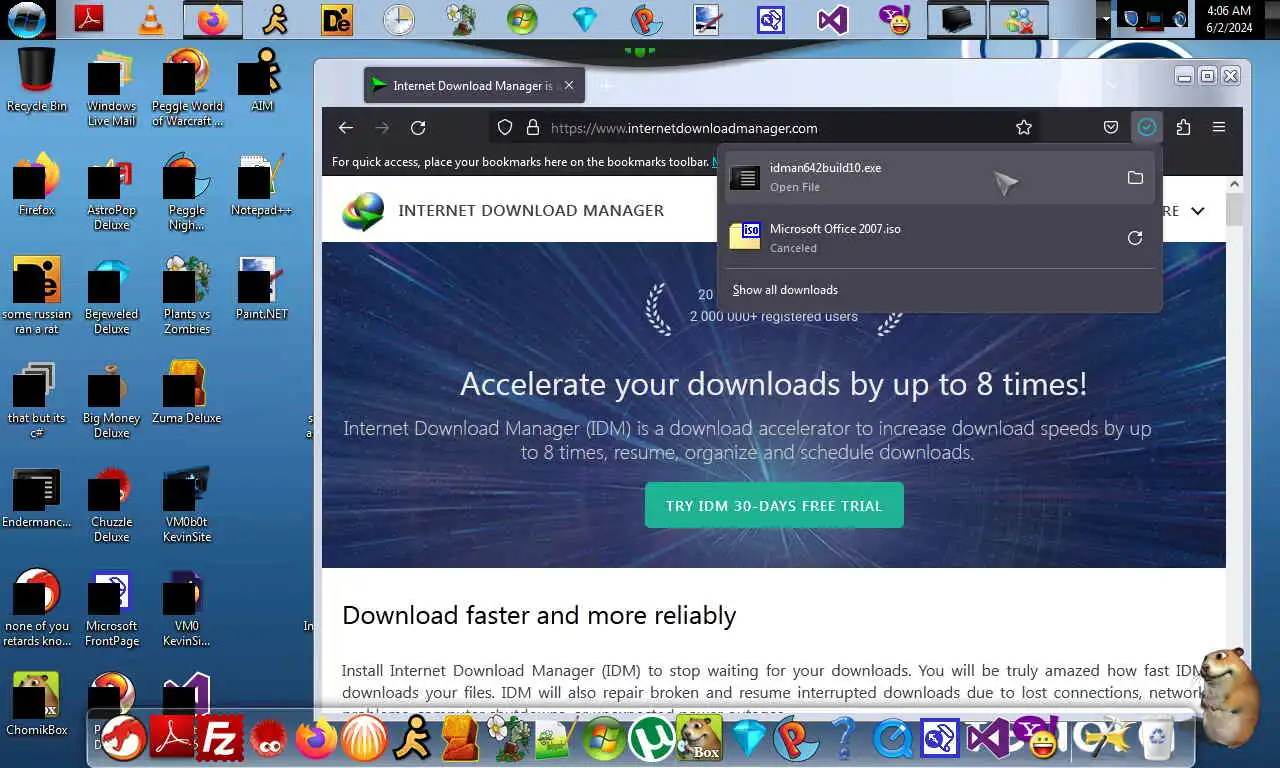Open Visual Studio in top taskbar
The height and width of the screenshot is (768, 1280).
tap(832, 19)
